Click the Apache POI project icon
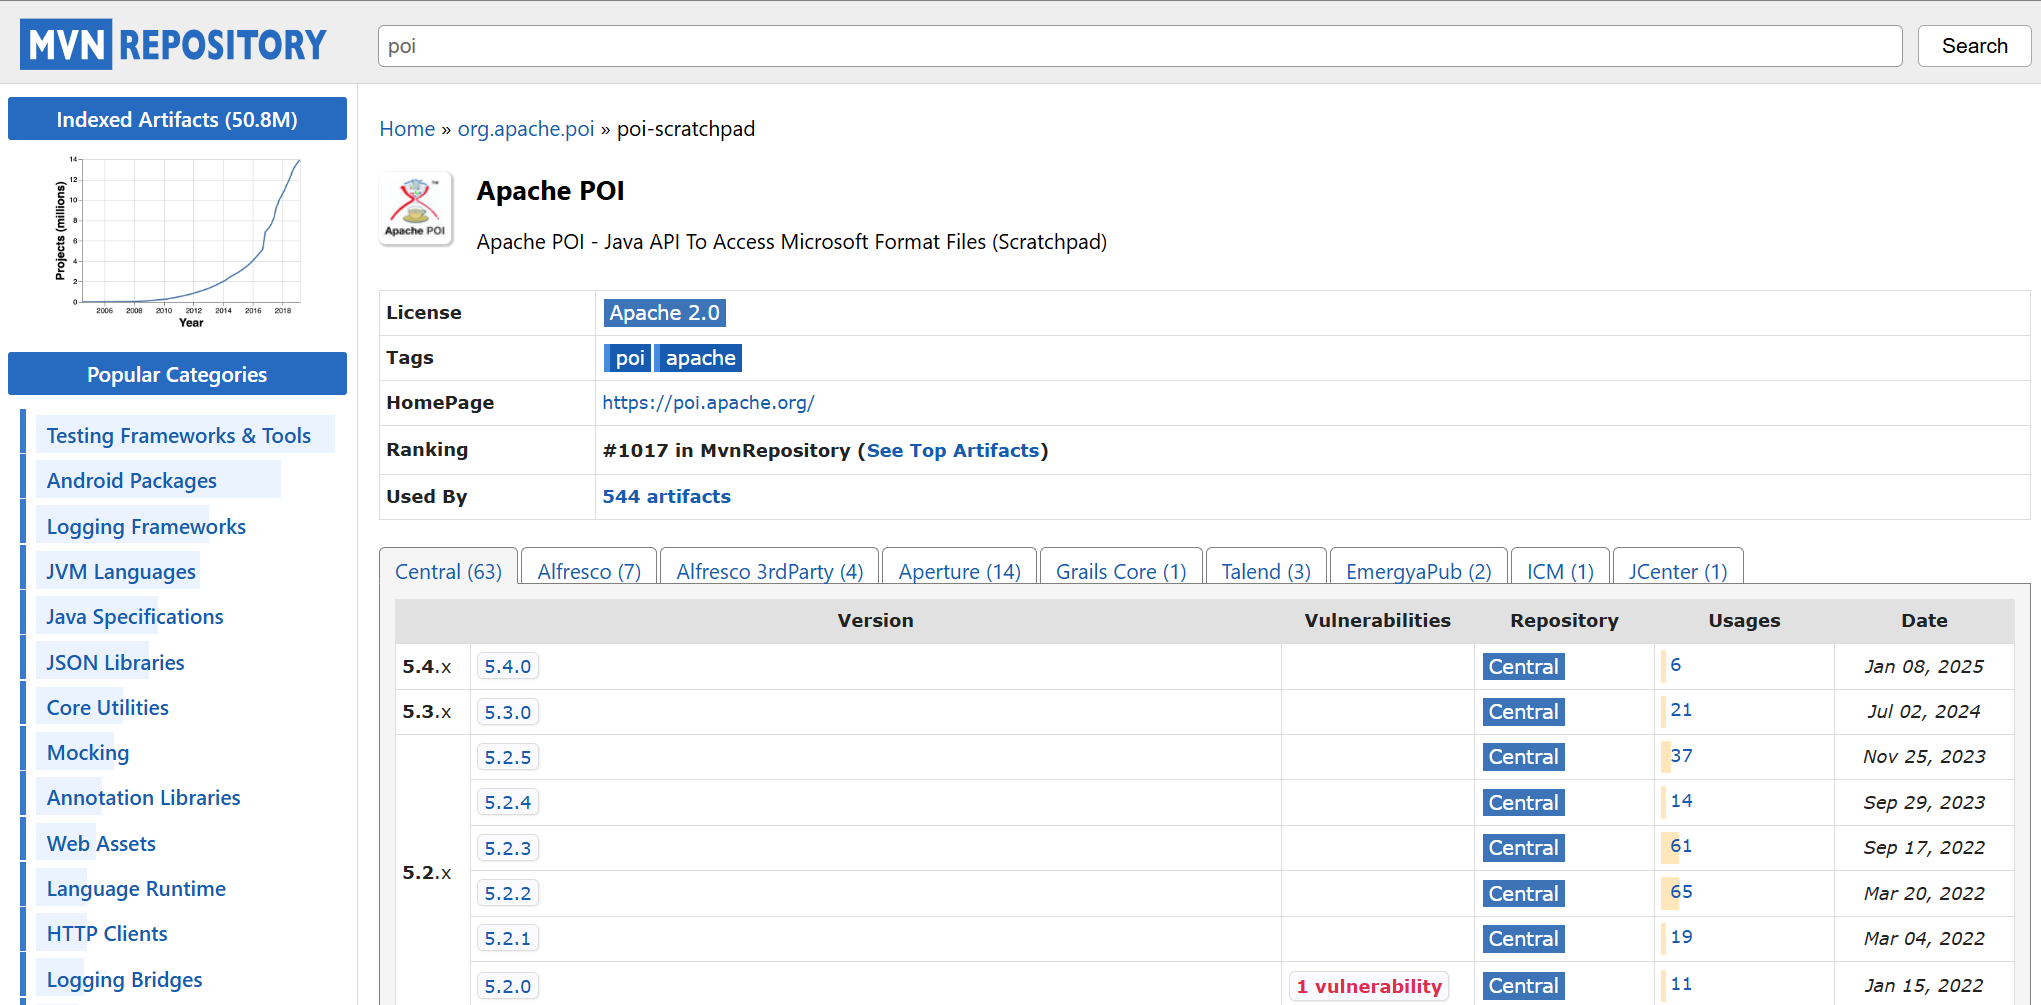This screenshot has width=2041, height=1005. (415, 208)
